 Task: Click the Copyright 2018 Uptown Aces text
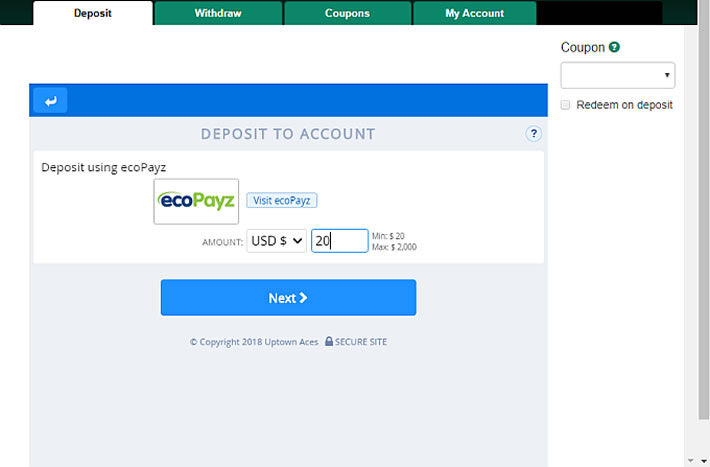pyautogui.click(x=254, y=342)
